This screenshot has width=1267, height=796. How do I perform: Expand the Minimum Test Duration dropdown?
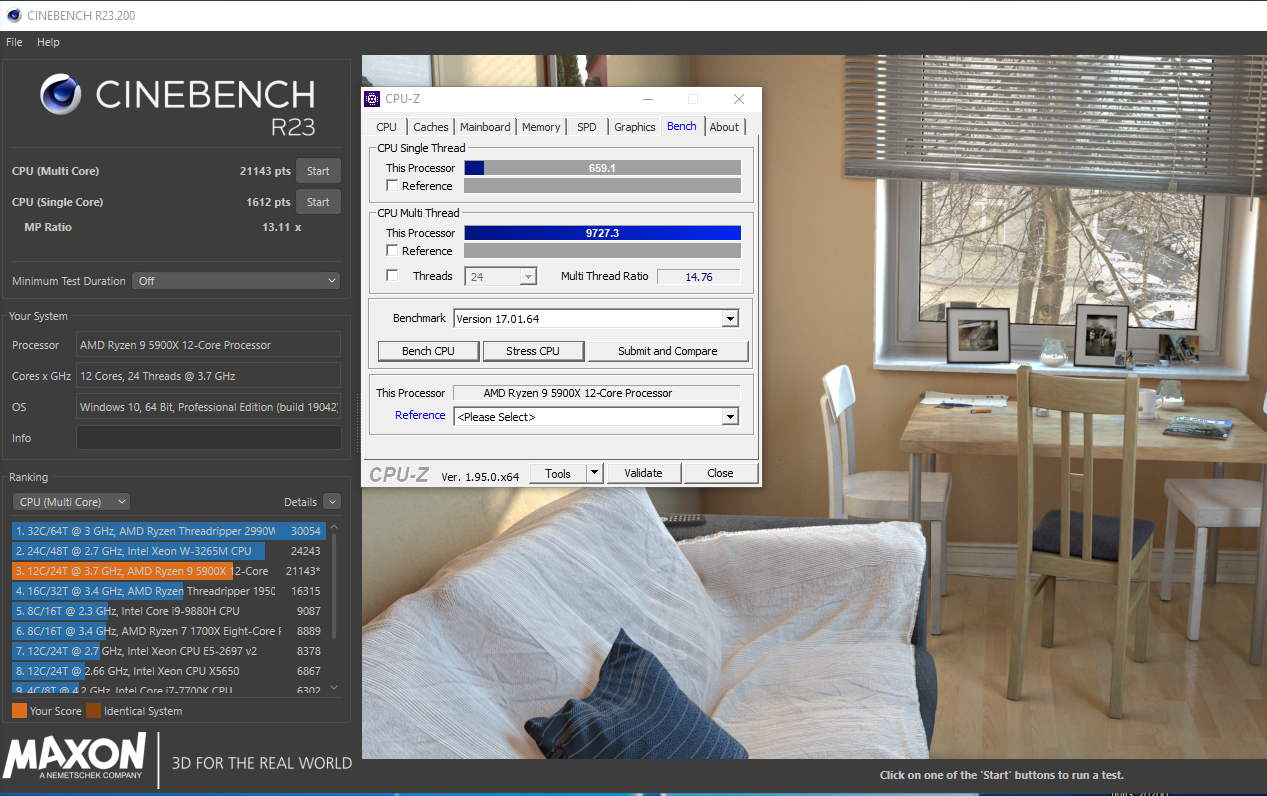236,281
